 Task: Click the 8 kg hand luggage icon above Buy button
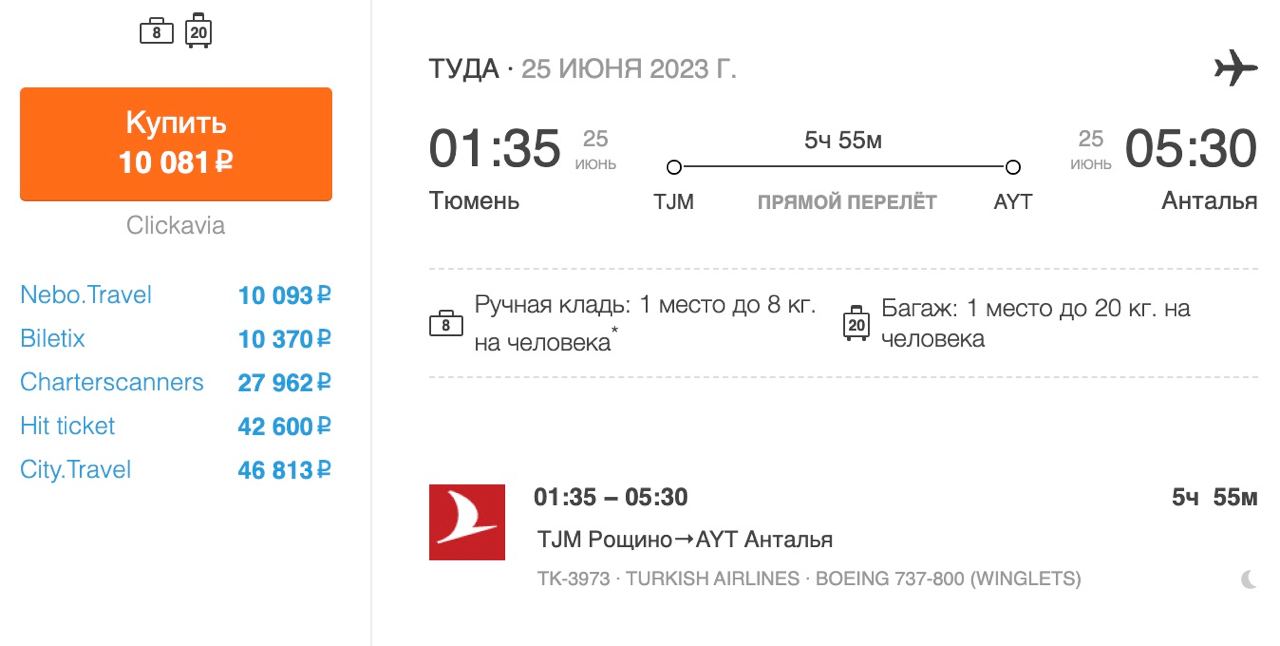coord(156,32)
